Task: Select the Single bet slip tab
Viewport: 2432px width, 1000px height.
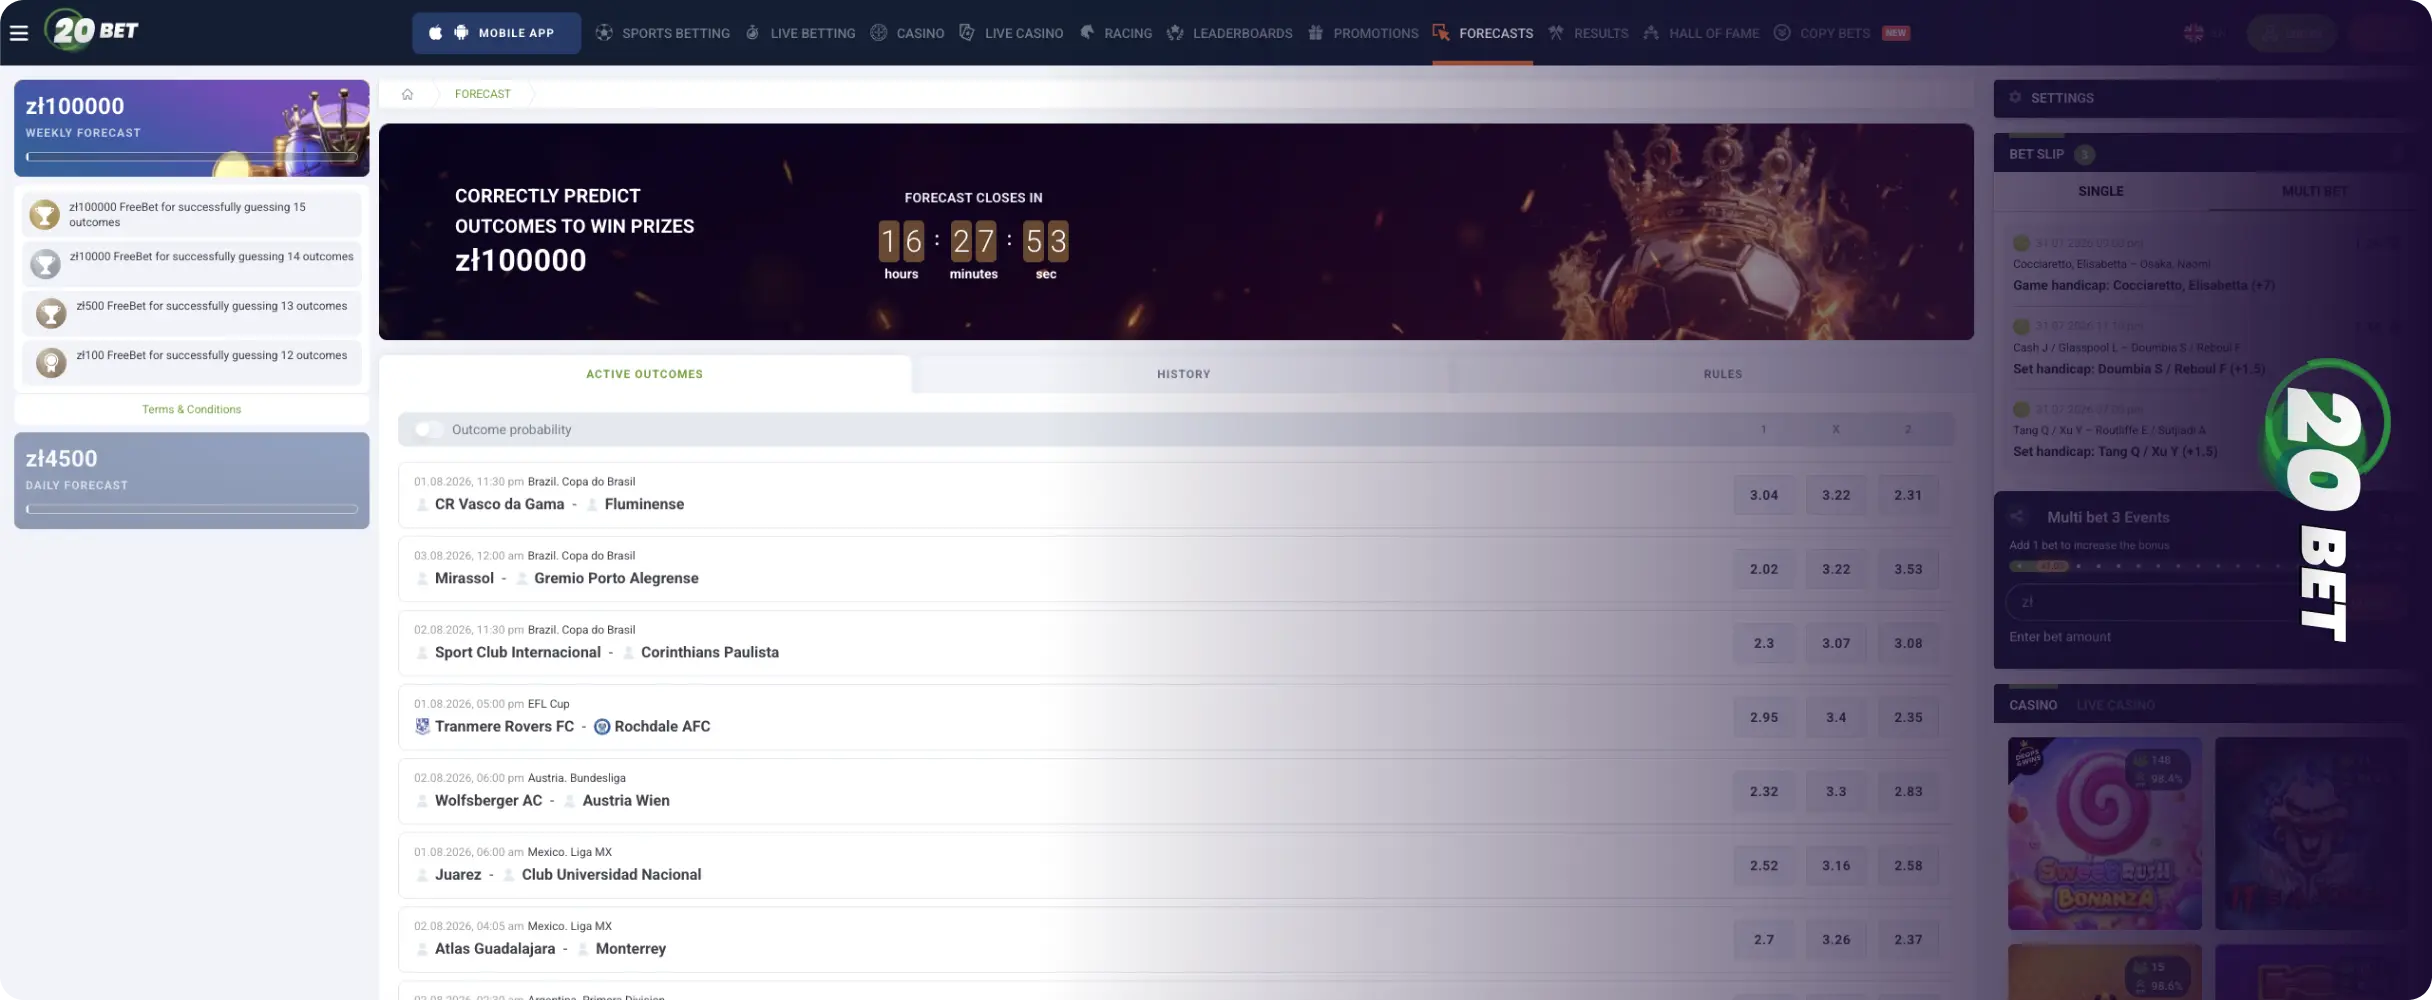Action: (2100, 191)
